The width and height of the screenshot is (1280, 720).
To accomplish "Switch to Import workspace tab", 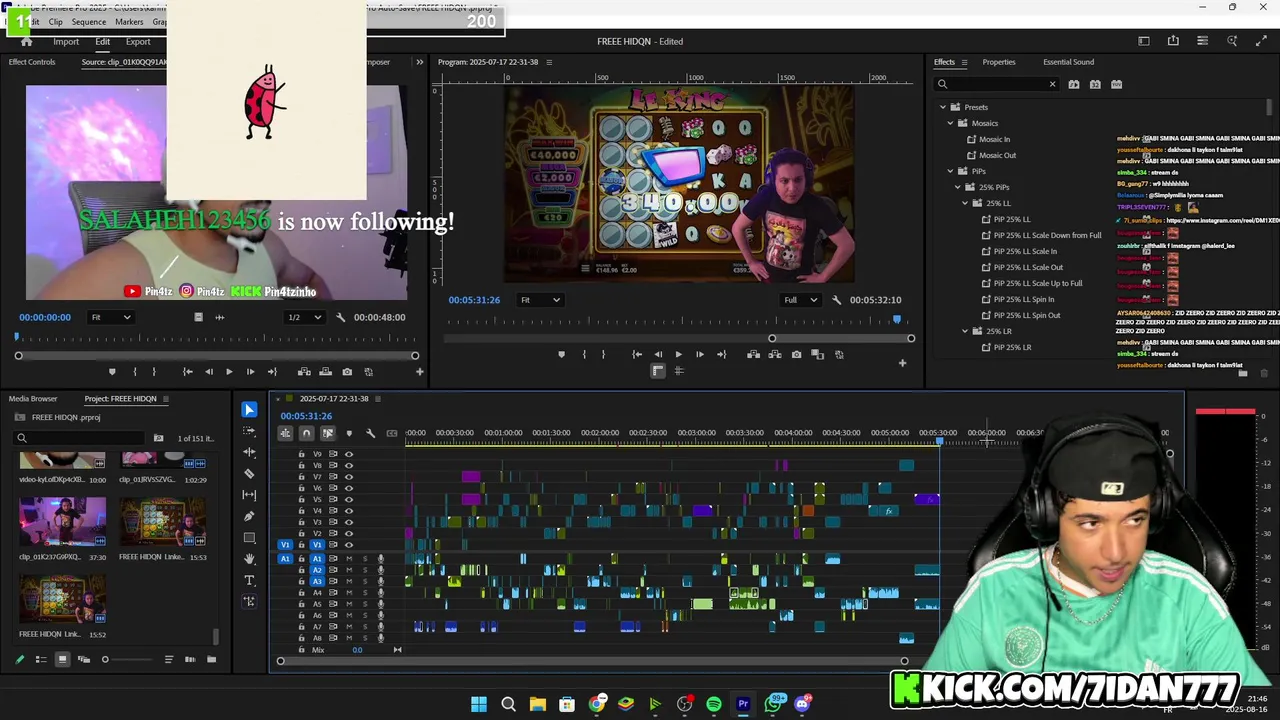I will [x=66, y=42].
